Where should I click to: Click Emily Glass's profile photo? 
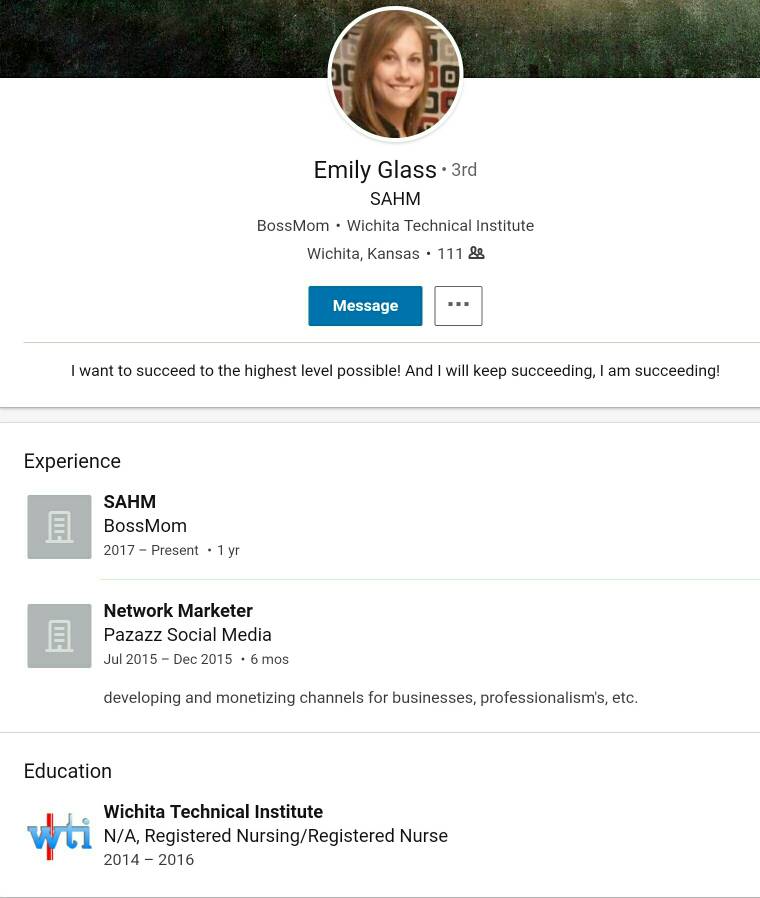click(395, 75)
